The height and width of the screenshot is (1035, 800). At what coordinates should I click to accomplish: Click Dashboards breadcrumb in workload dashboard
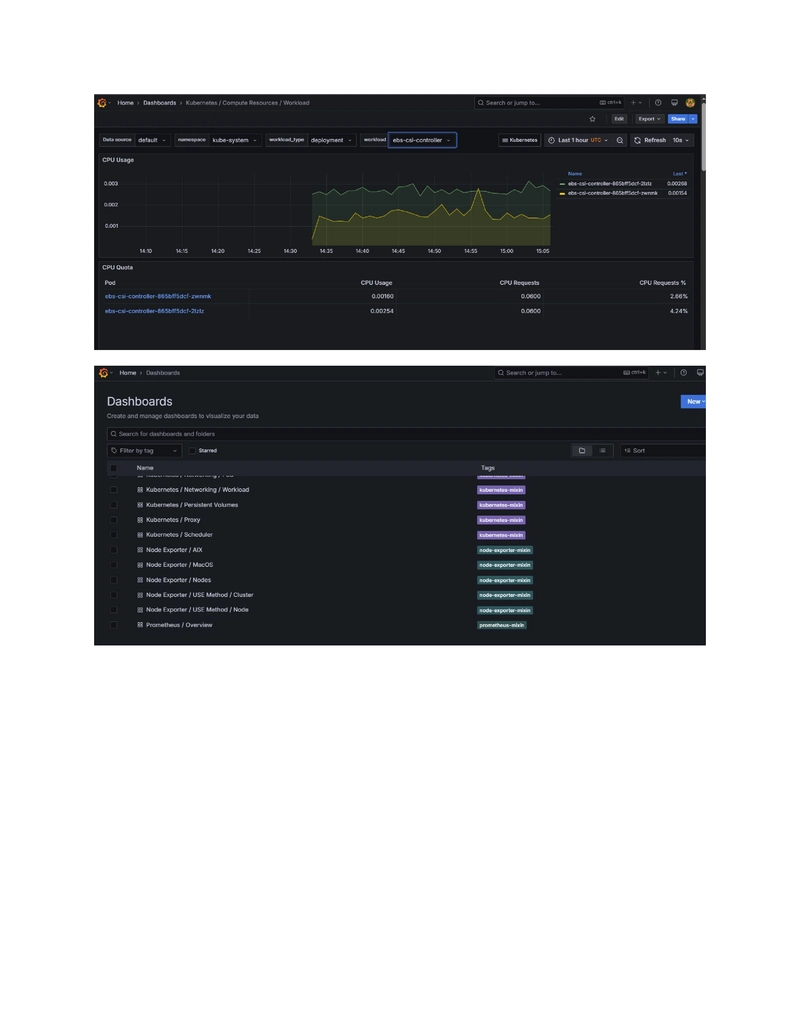(x=160, y=103)
